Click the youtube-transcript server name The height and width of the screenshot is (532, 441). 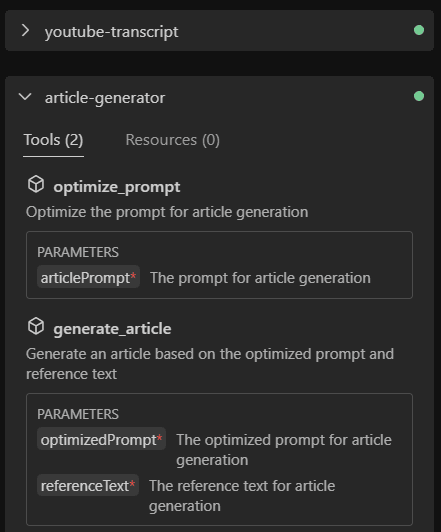tap(112, 32)
